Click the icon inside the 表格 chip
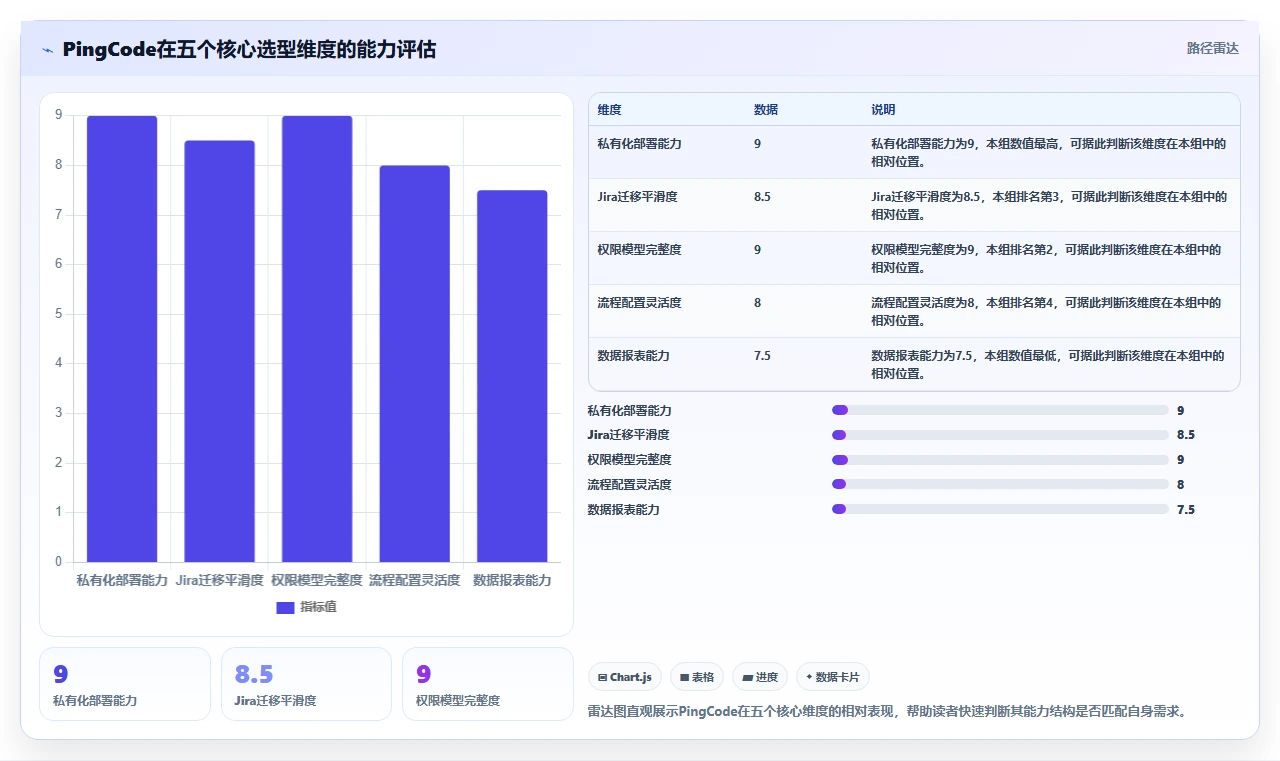The image size is (1280, 761). click(x=684, y=677)
